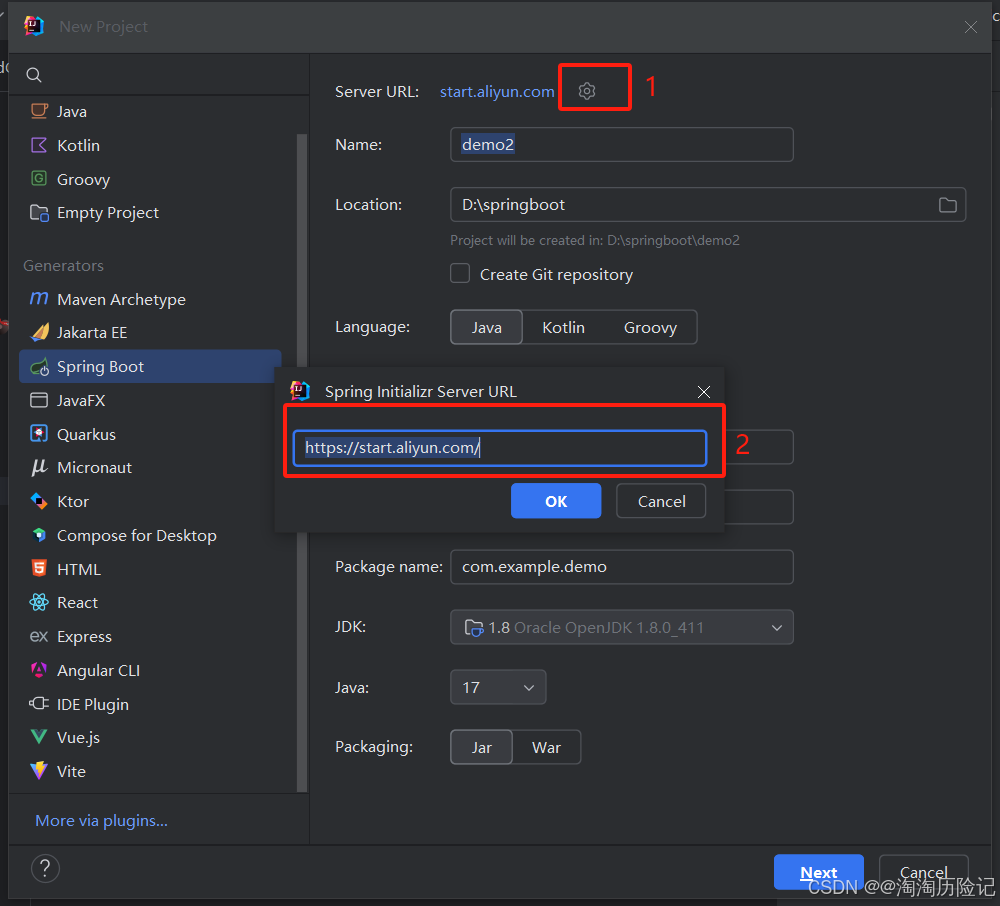This screenshot has width=1000, height=906.
Task: Click the IntelliJ logo in New Project title
Action: click(x=34, y=26)
